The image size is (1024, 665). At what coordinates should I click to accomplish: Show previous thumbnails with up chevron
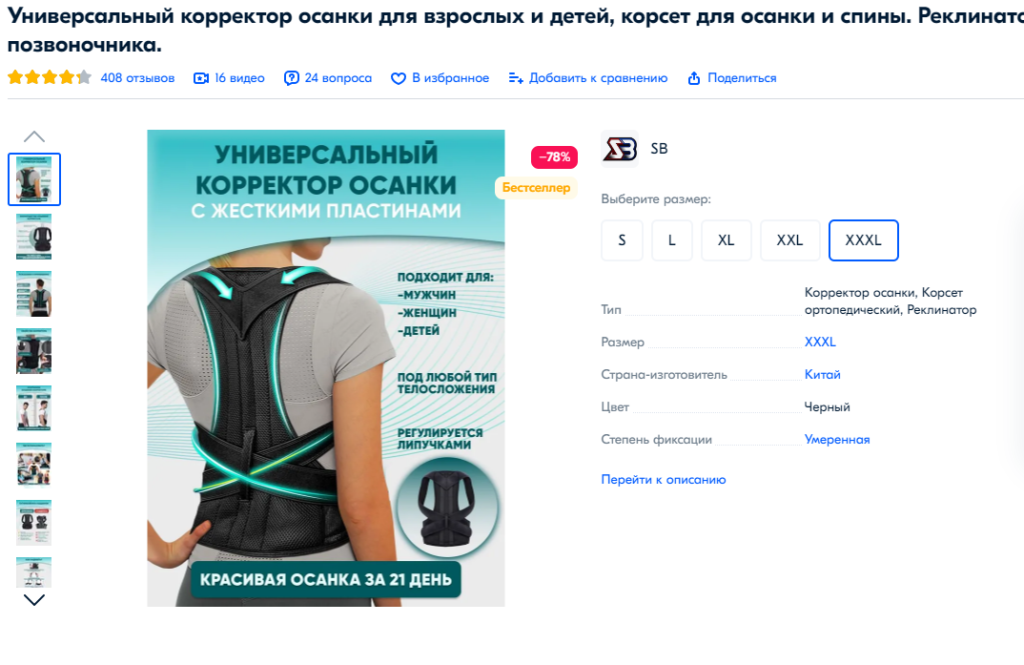(x=34, y=137)
